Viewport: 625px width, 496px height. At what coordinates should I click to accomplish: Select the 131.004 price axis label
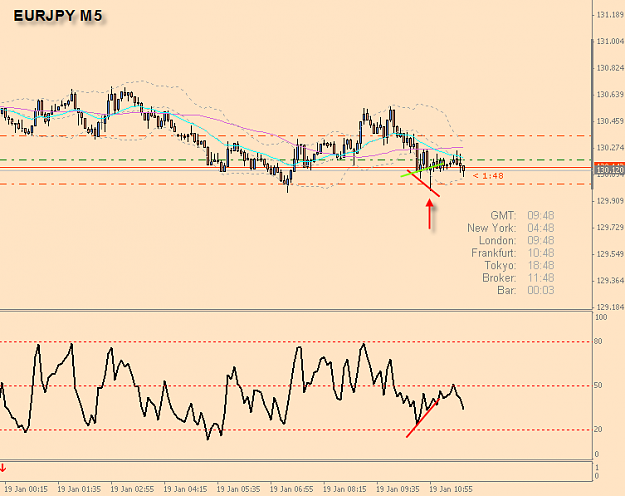click(610, 41)
